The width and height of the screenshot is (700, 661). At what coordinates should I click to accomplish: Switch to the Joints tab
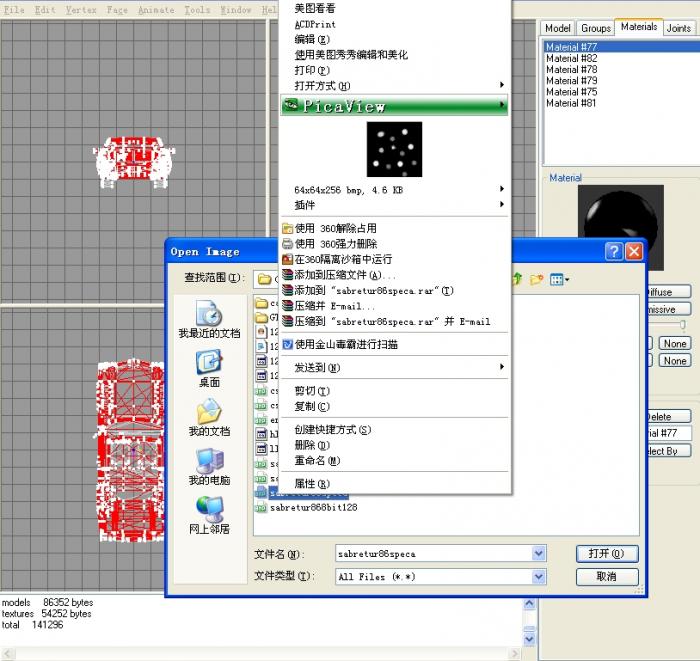point(679,29)
